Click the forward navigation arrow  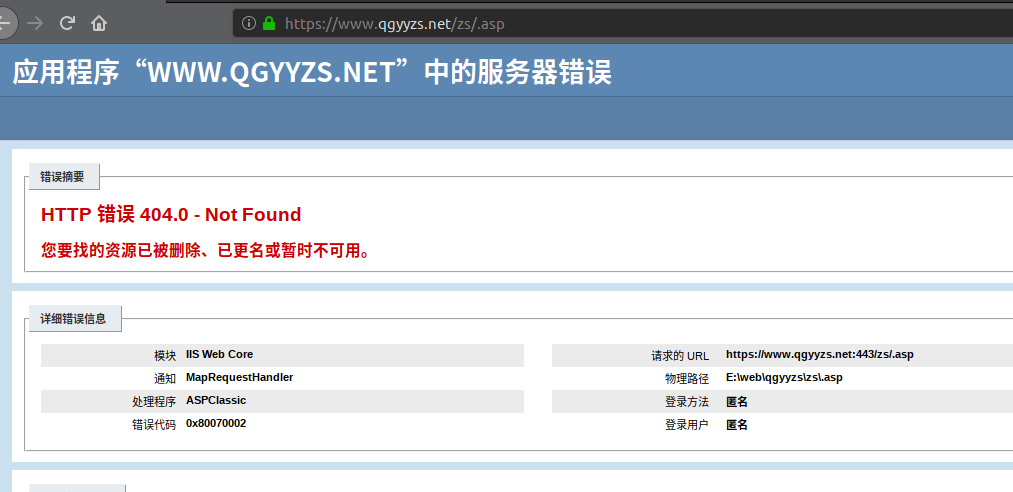tap(35, 23)
